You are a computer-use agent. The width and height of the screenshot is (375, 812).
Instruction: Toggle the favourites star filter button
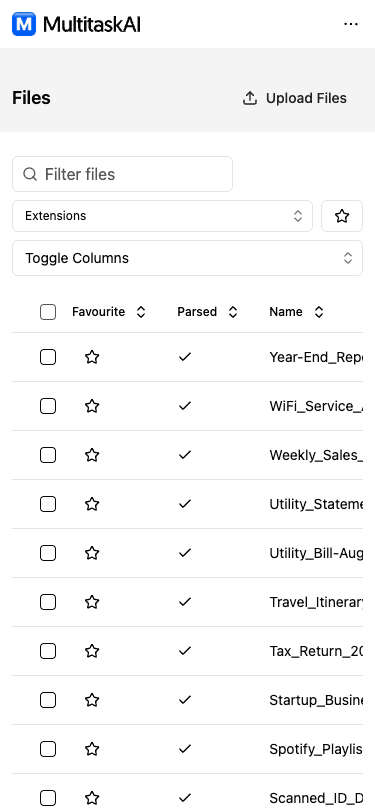[x=342, y=216]
